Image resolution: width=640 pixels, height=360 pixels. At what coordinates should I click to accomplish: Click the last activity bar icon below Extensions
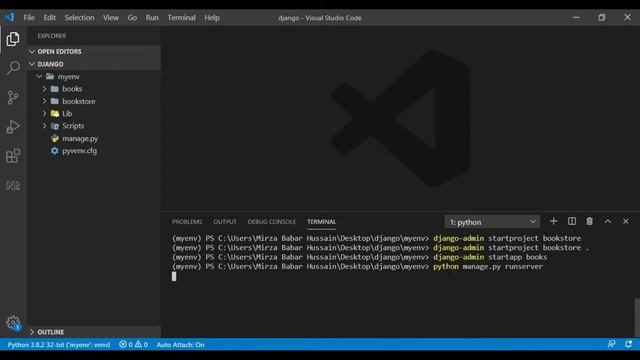(x=13, y=186)
